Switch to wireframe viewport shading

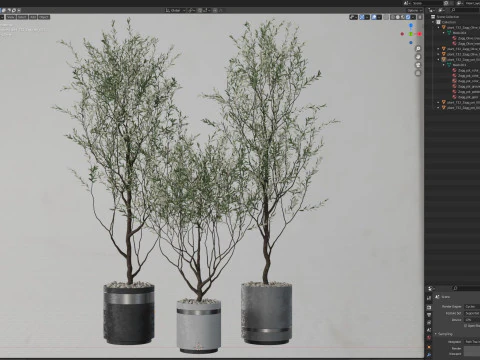click(393, 17)
